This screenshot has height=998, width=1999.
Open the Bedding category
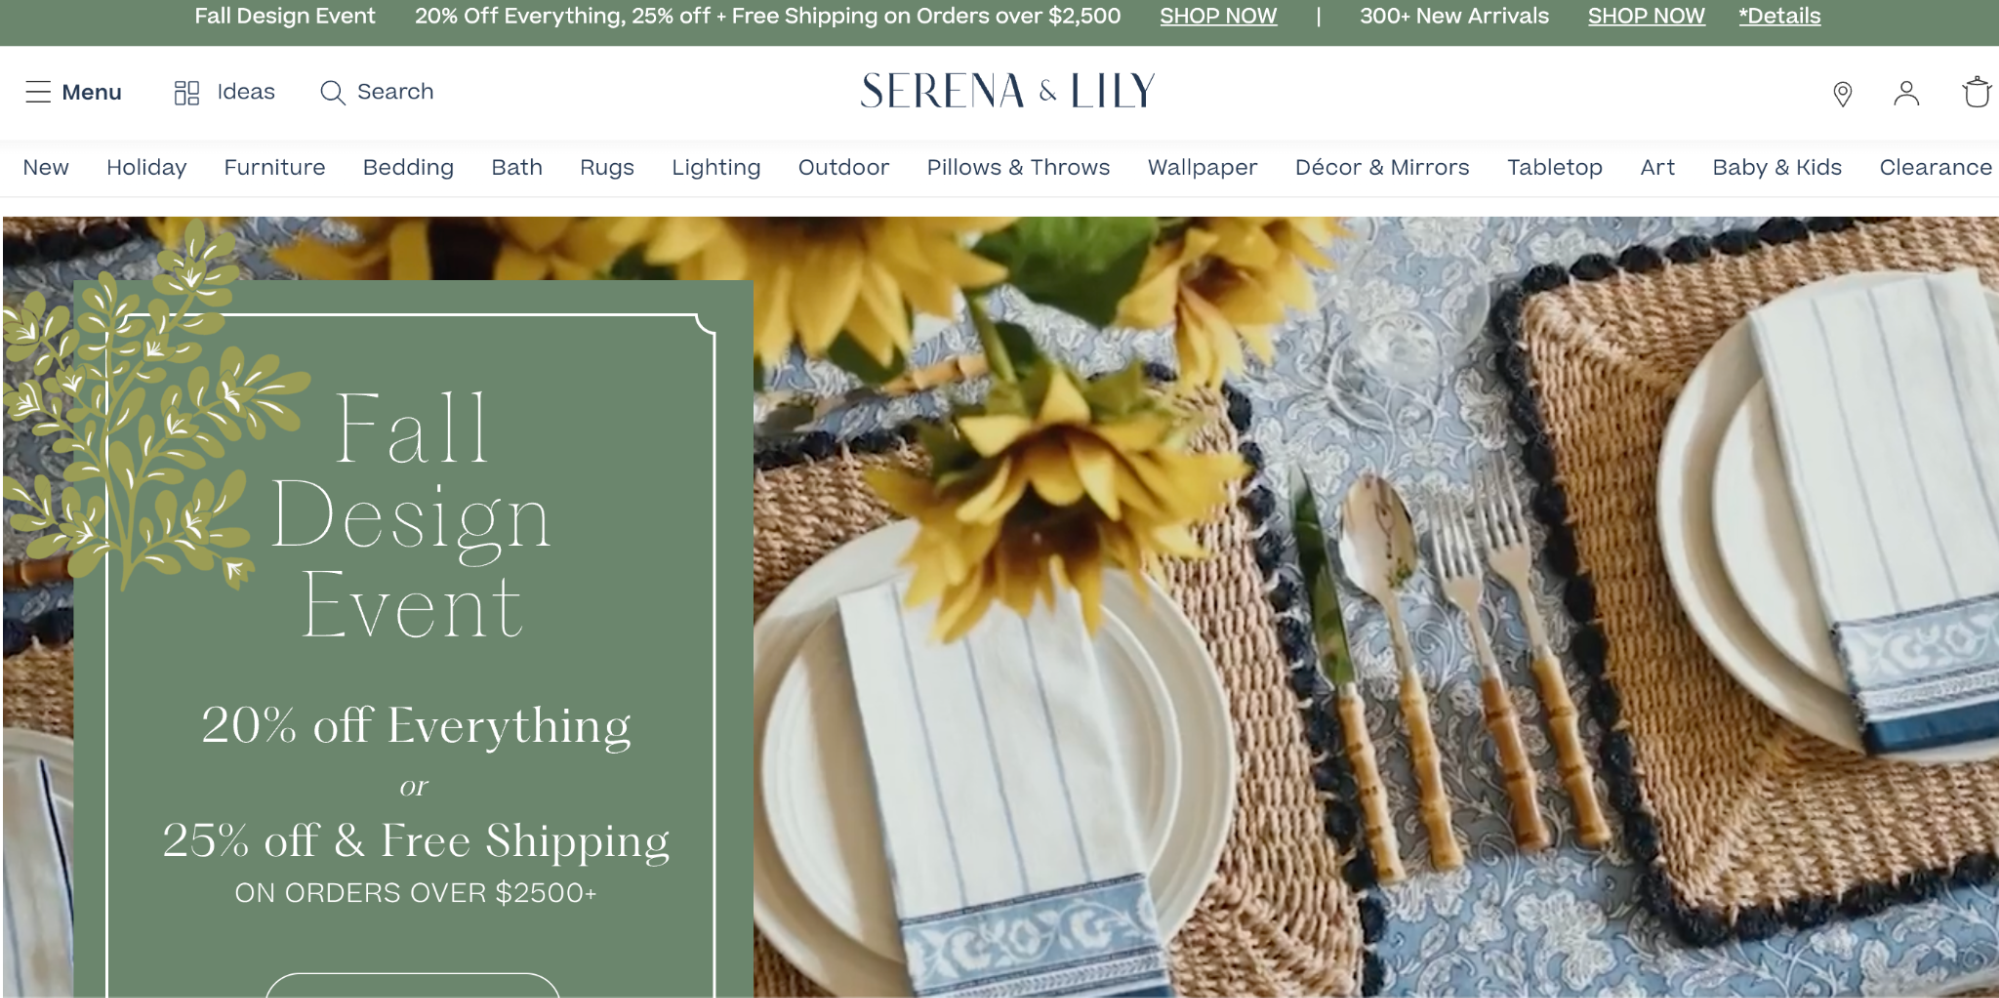[408, 167]
